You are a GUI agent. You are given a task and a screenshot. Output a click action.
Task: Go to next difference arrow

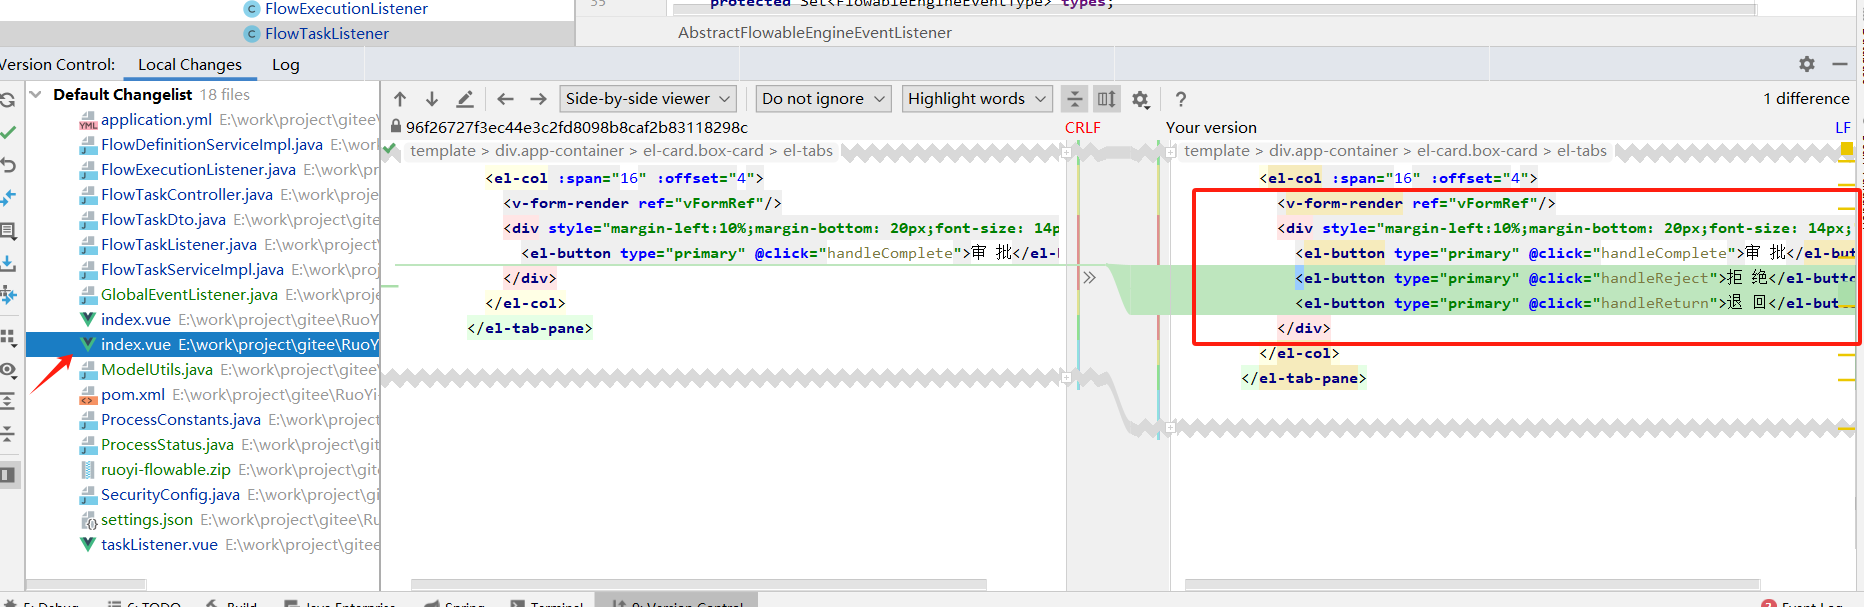click(x=432, y=99)
